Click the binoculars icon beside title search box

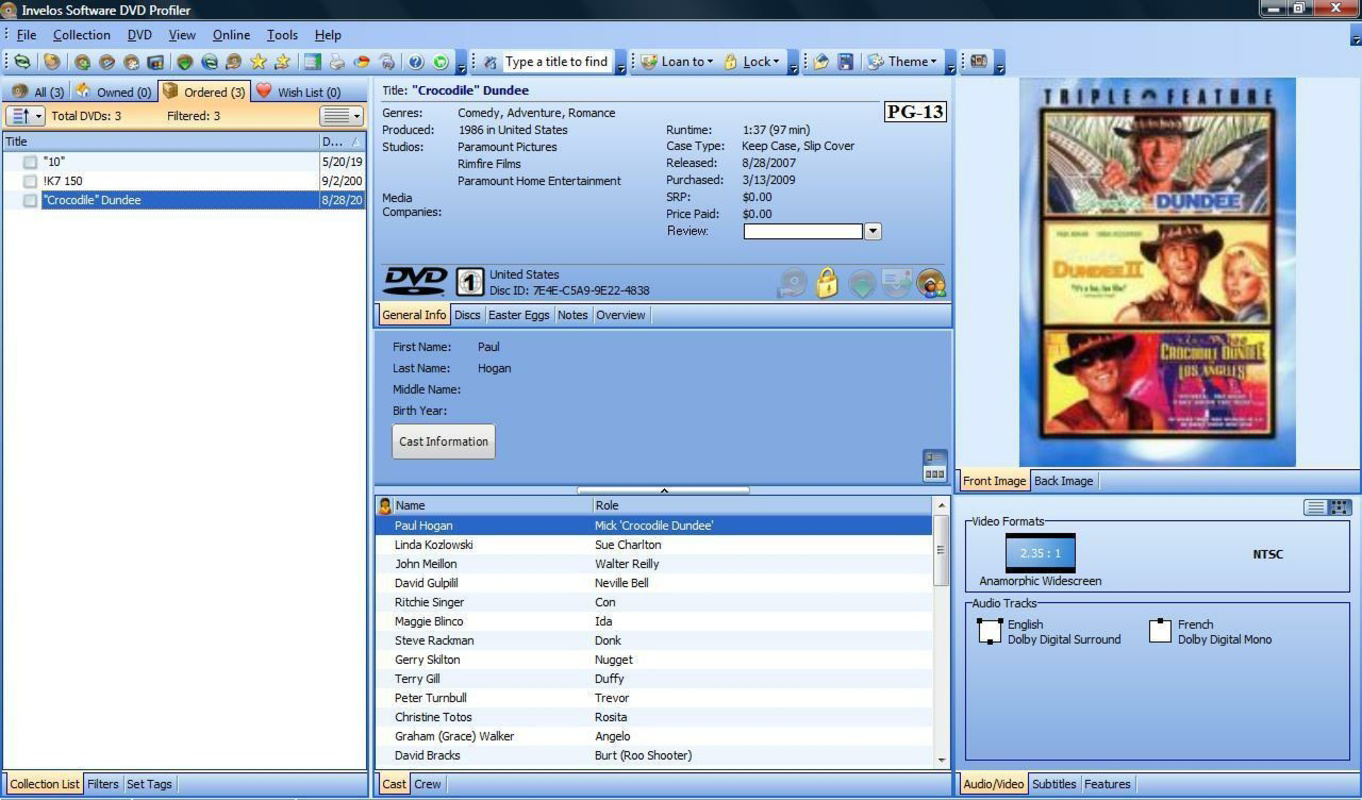(490, 62)
